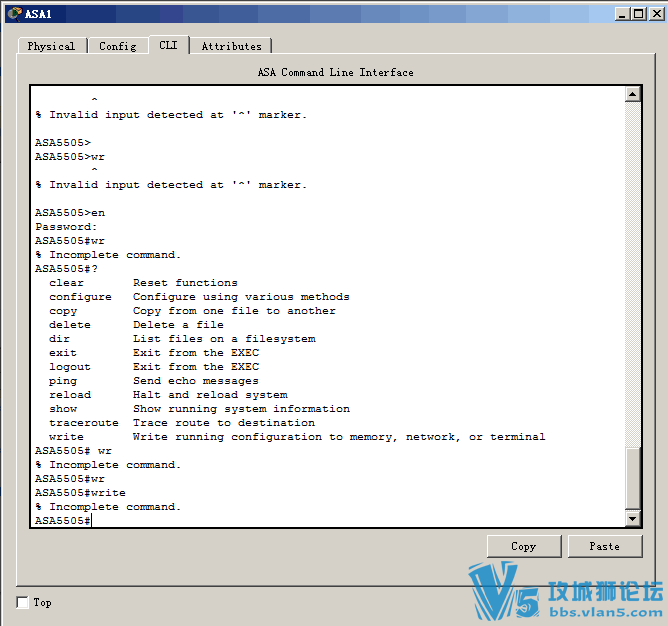Click the 'write' command in help list
The width and height of the screenshot is (668, 626).
[x=66, y=437]
